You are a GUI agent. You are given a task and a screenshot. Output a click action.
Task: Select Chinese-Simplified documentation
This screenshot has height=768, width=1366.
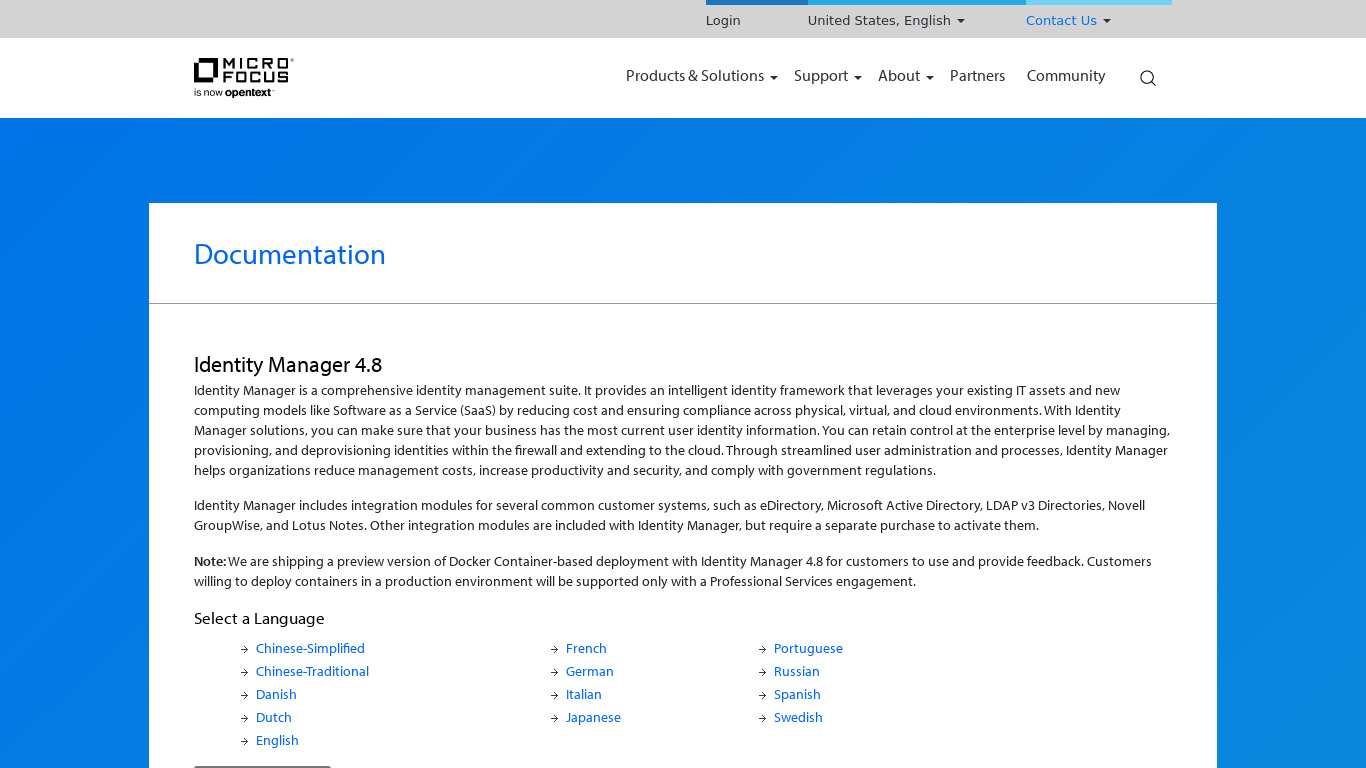click(x=310, y=649)
